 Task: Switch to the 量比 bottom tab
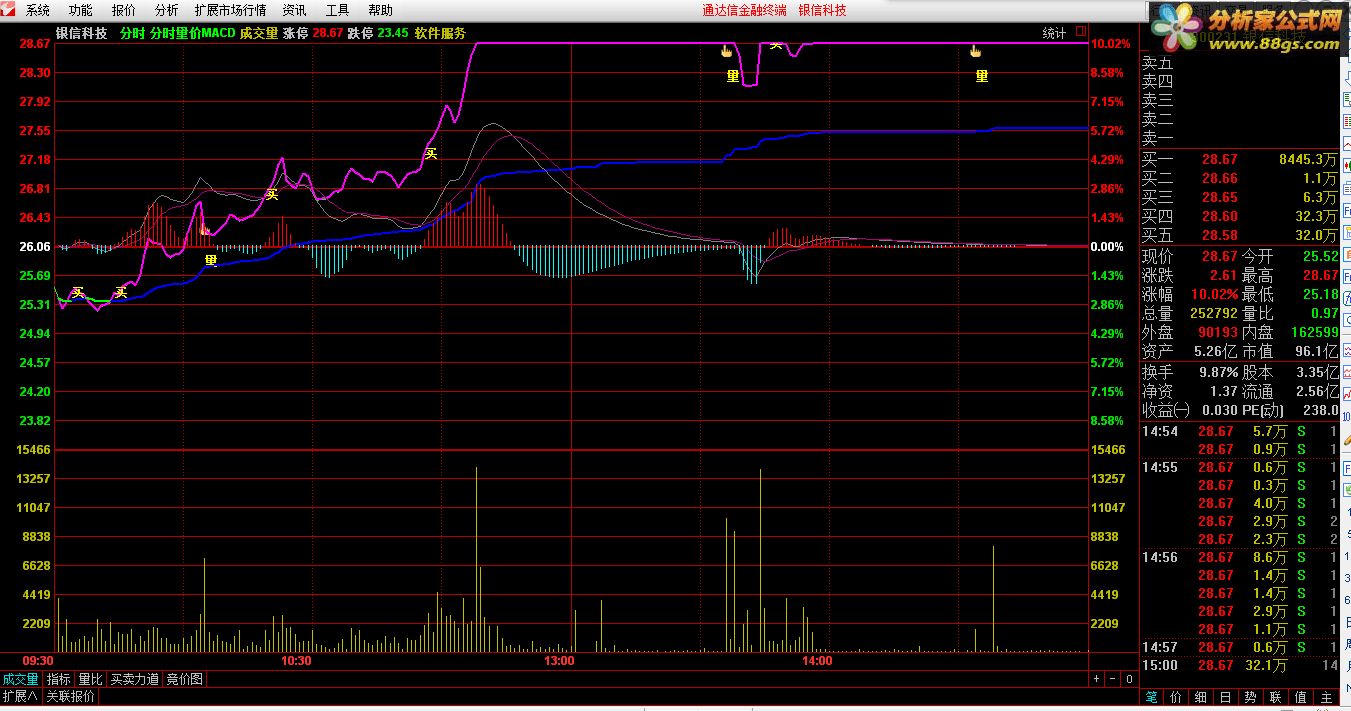pos(91,679)
